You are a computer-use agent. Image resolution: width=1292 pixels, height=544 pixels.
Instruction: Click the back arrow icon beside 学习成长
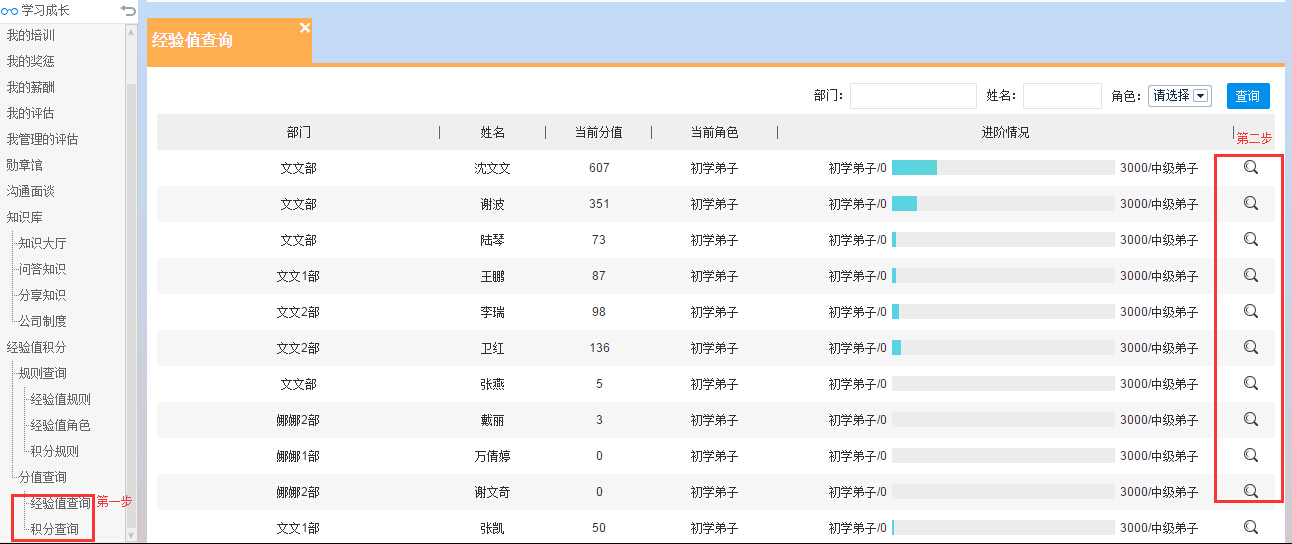pyautogui.click(x=127, y=10)
